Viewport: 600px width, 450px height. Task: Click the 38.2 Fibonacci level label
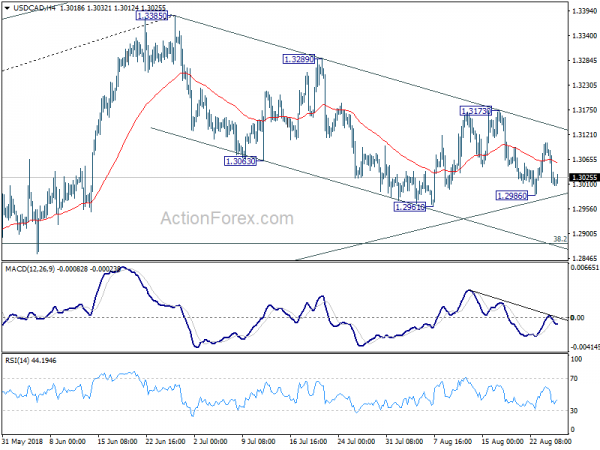(x=560, y=239)
